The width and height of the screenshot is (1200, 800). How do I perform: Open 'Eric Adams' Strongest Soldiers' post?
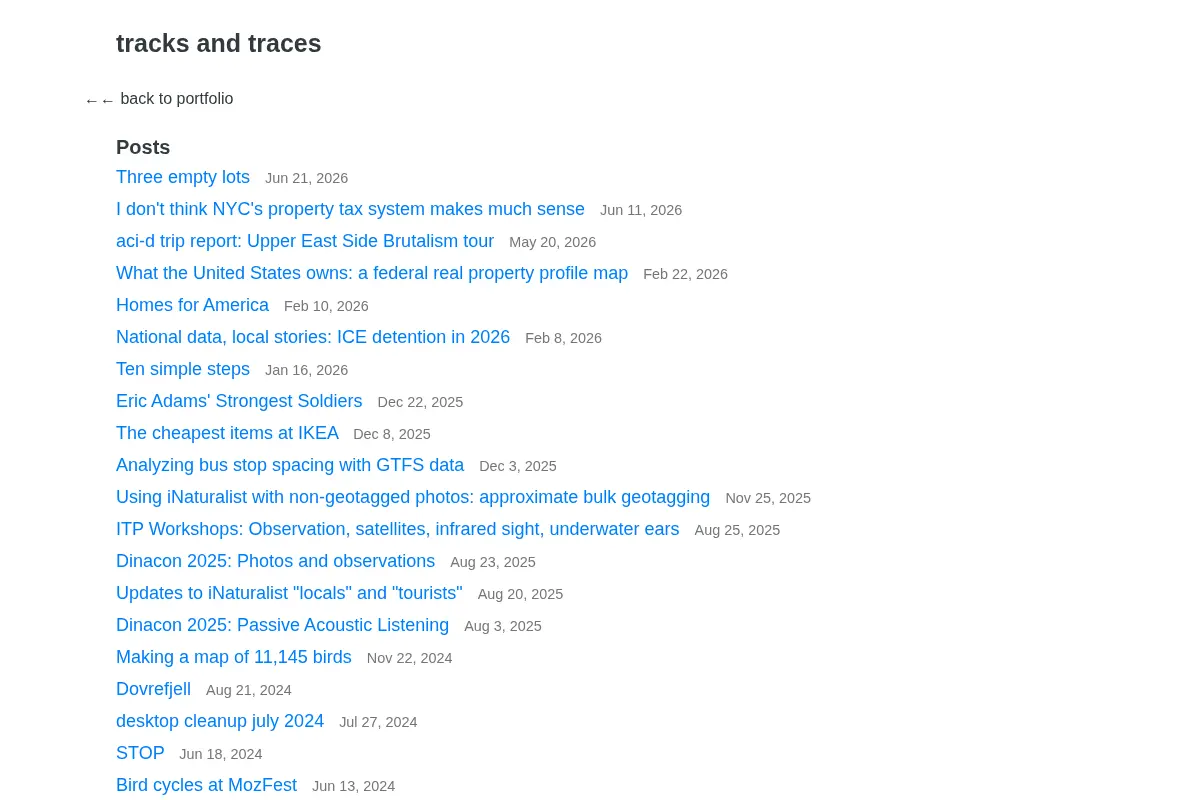point(239,401)
